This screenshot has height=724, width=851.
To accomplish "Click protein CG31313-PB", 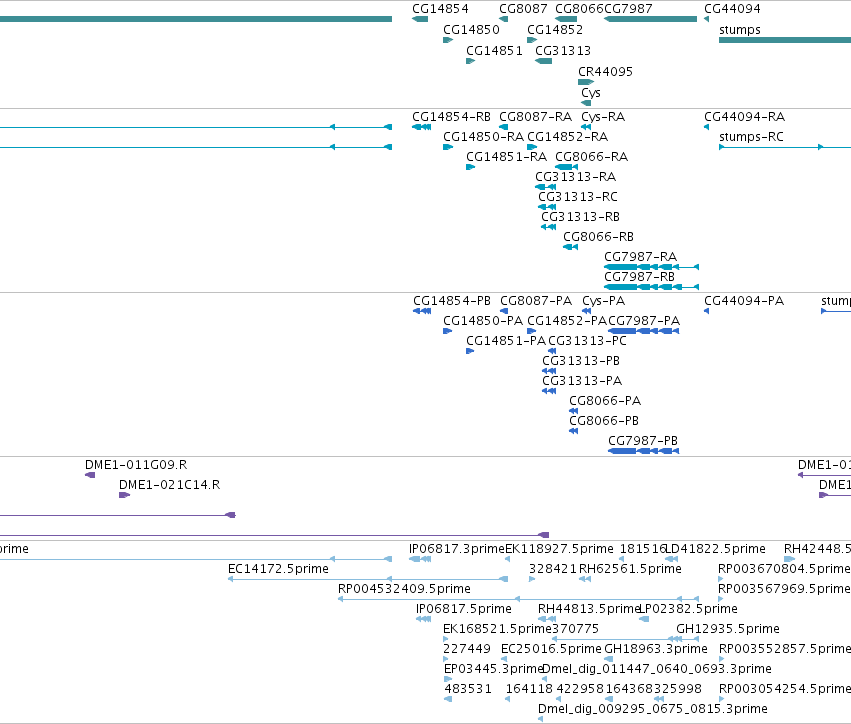I will point(549,371).
